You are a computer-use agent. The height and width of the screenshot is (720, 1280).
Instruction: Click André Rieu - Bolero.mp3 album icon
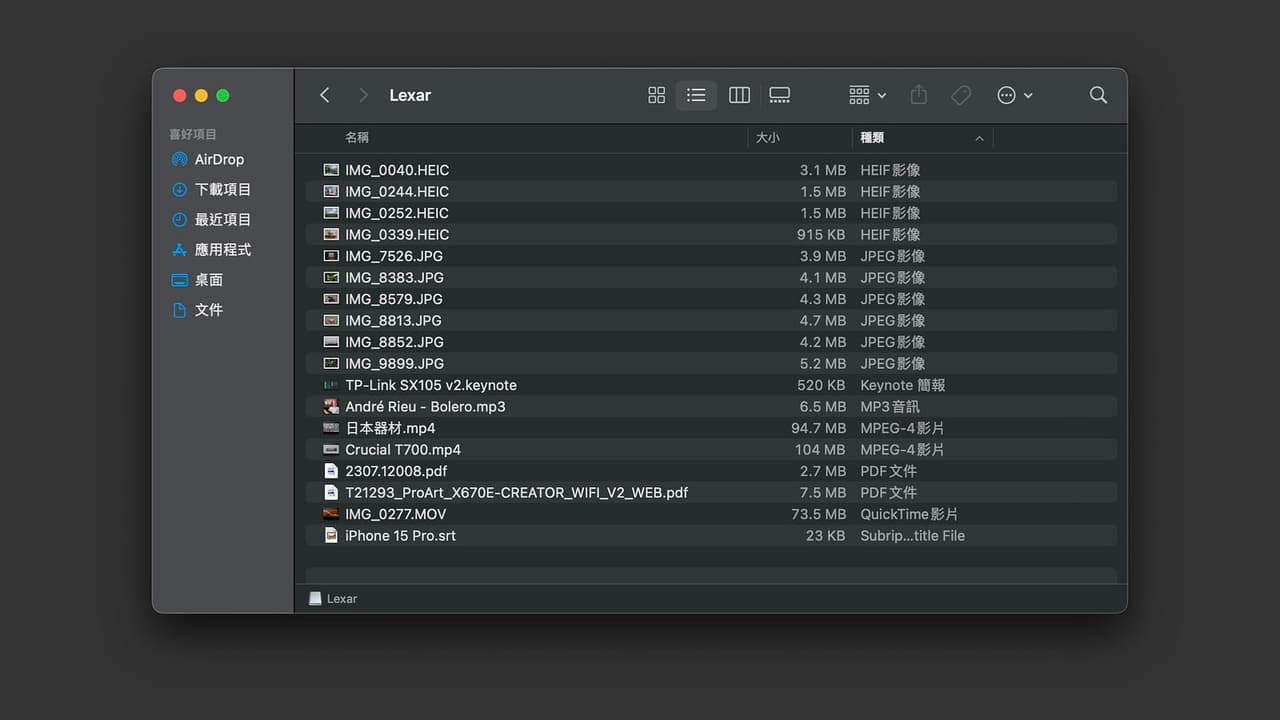[x=331, y=406]
